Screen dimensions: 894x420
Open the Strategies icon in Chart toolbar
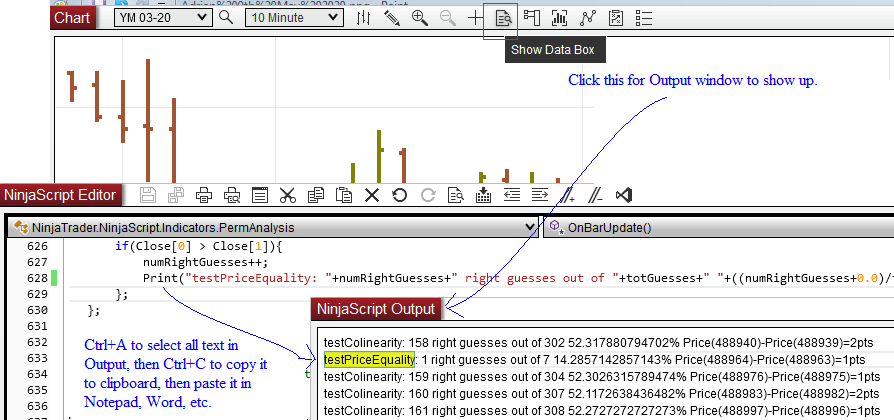point(616,18)
